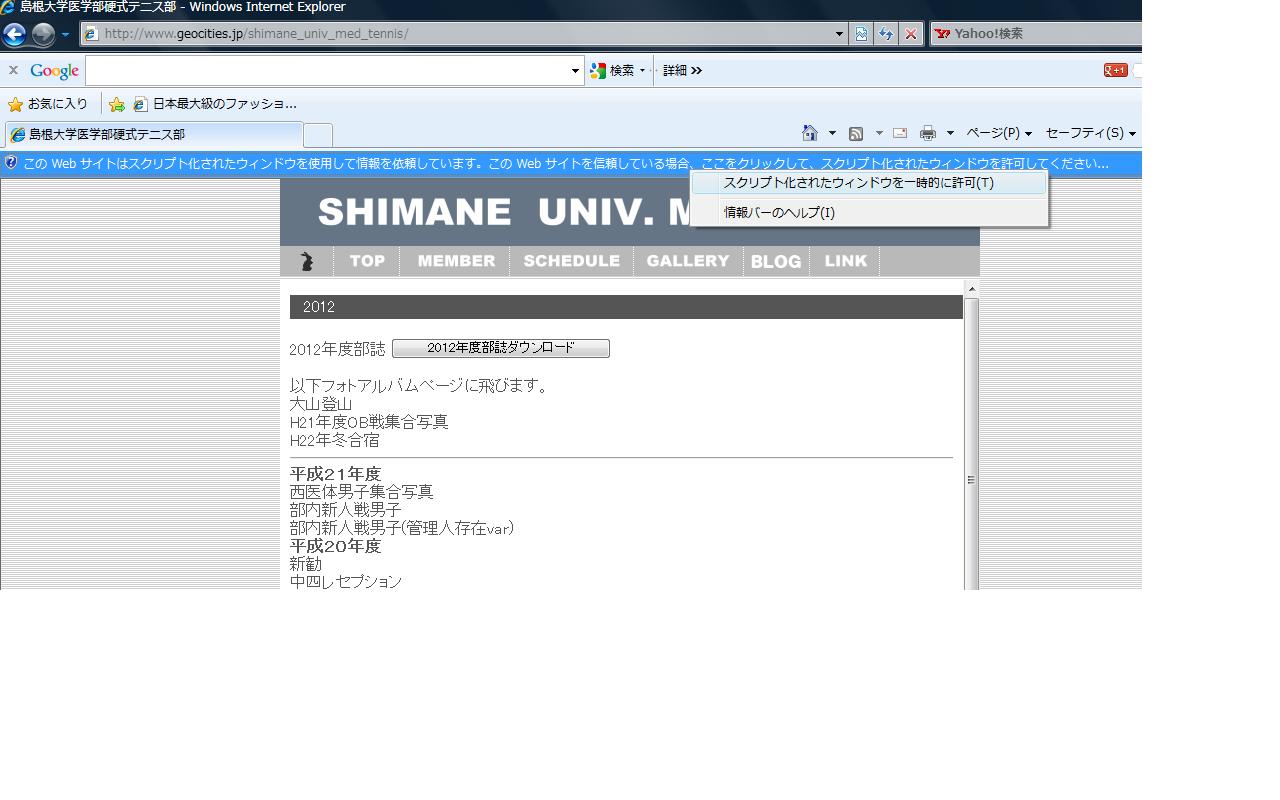The image size is (1280, 800).
Task: Click the Google logo on the toolbar
Action: (x=54, y=71)
